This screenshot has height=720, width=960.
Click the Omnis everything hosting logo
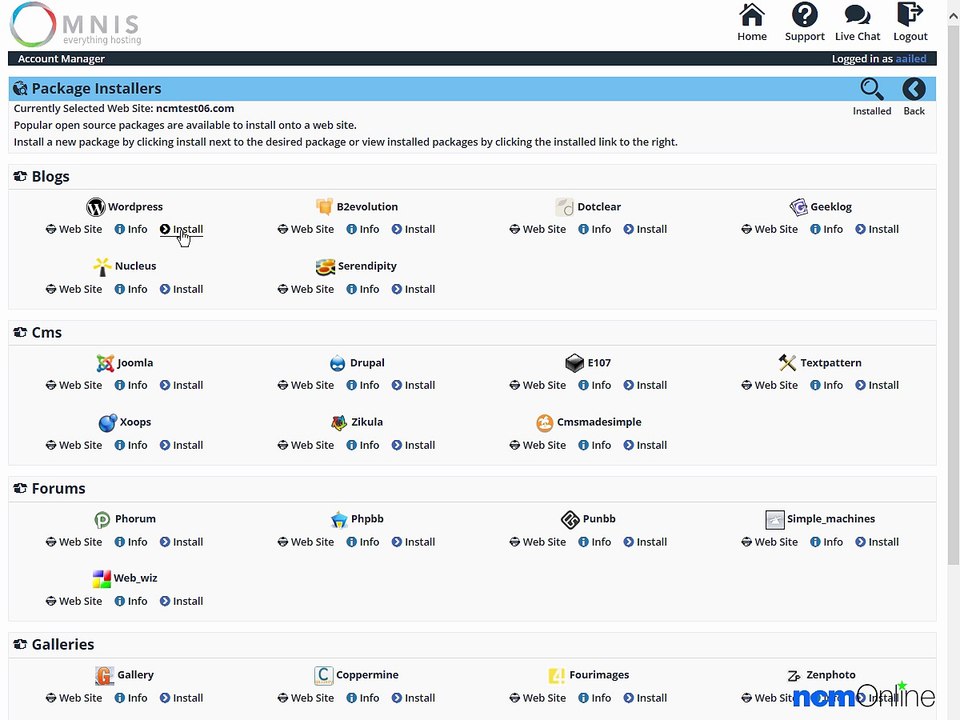click(75, 24)
